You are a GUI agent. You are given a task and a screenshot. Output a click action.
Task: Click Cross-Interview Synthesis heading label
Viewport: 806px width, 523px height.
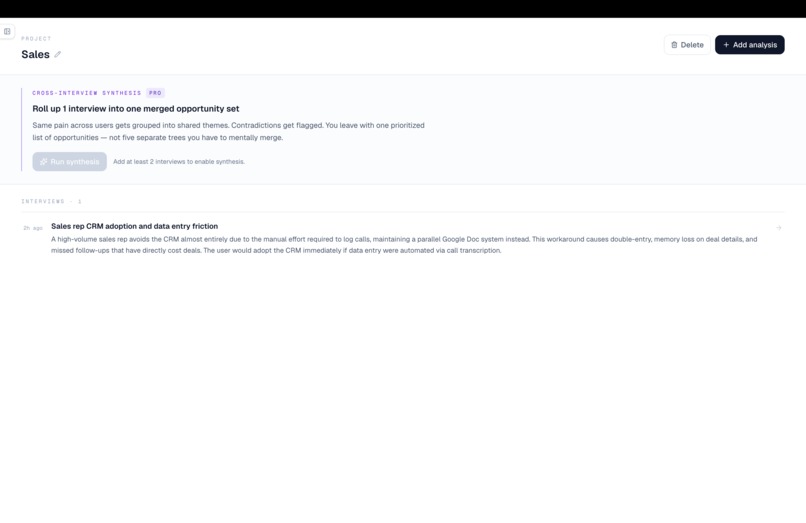(86, 93)
